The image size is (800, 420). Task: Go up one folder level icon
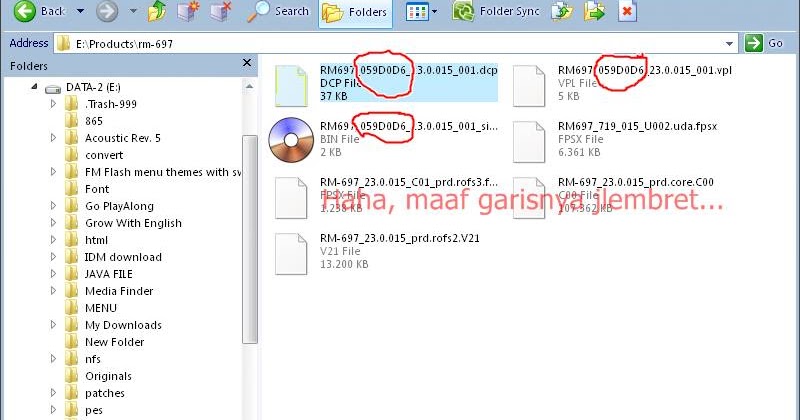coord(157,11)
